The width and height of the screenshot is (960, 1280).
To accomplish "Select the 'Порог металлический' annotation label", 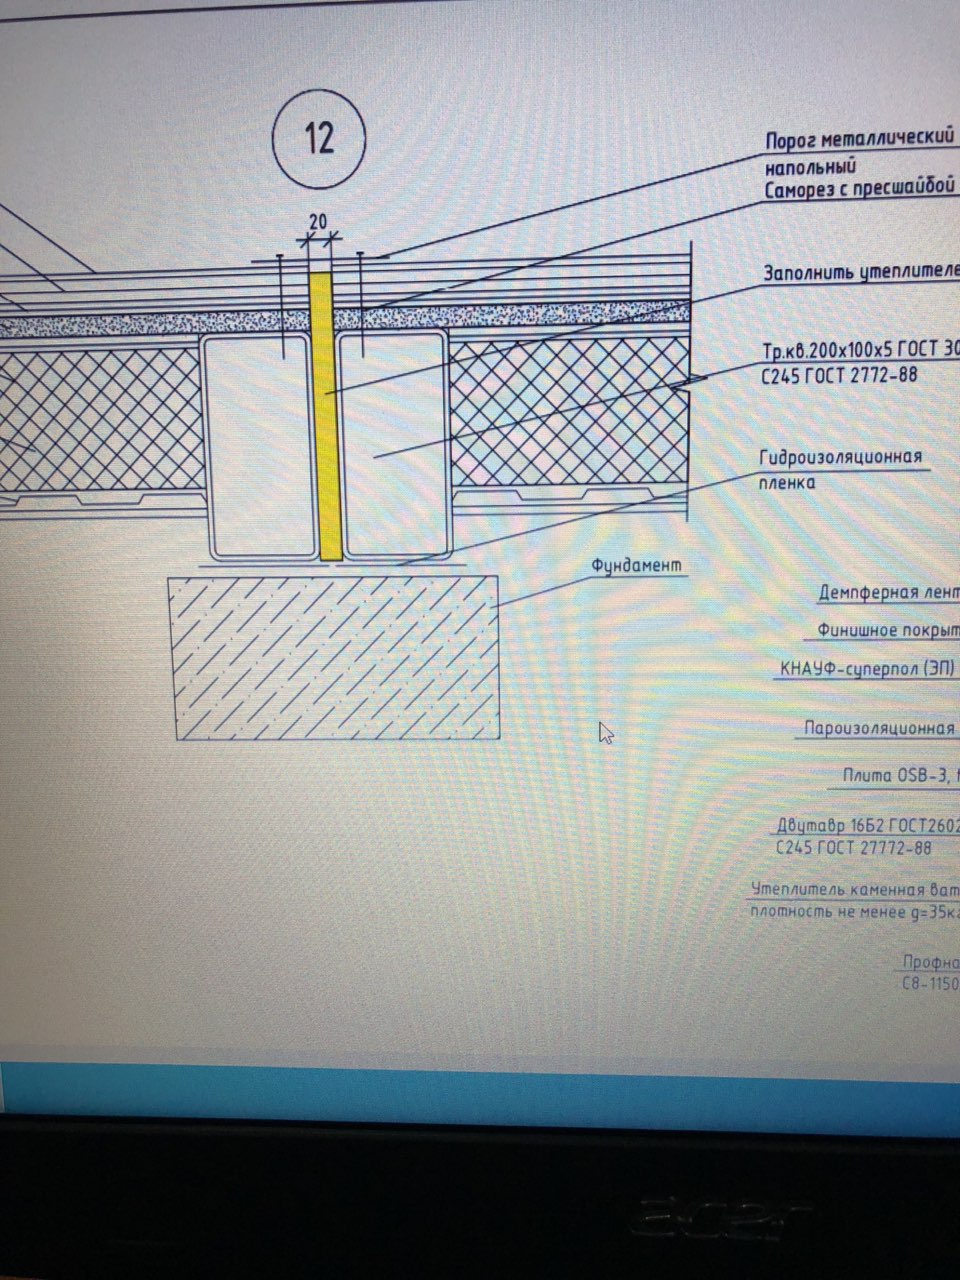I will [859, 140].
